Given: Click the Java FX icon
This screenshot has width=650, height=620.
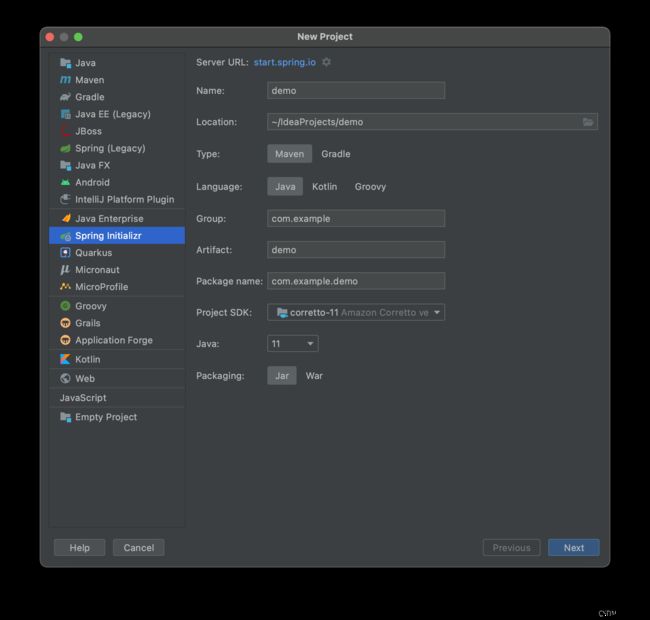Looking at the screenshot, I should pos(65,165).
